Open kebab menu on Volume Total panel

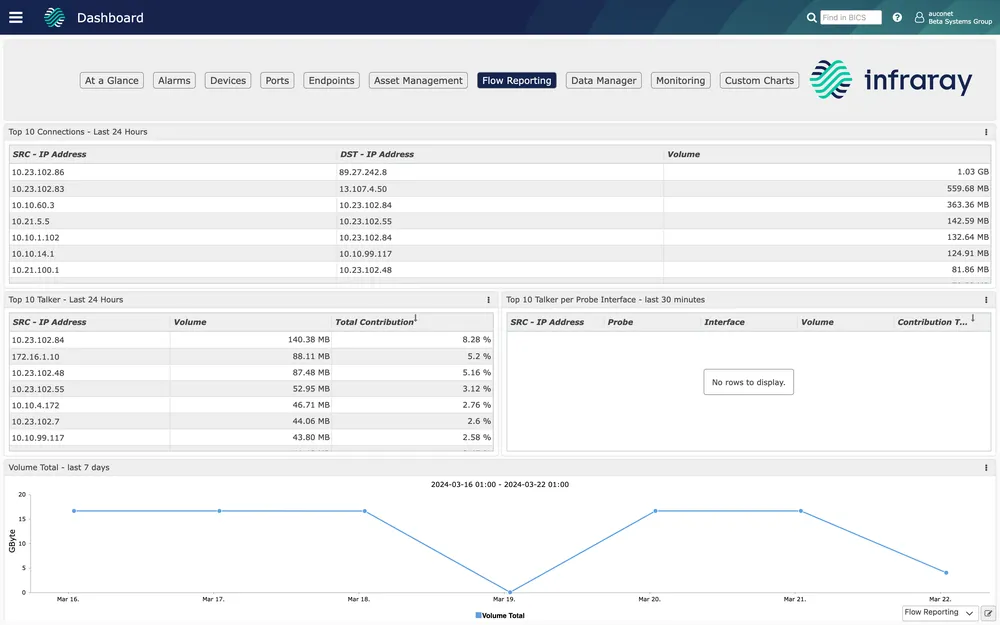coord(986,467)
